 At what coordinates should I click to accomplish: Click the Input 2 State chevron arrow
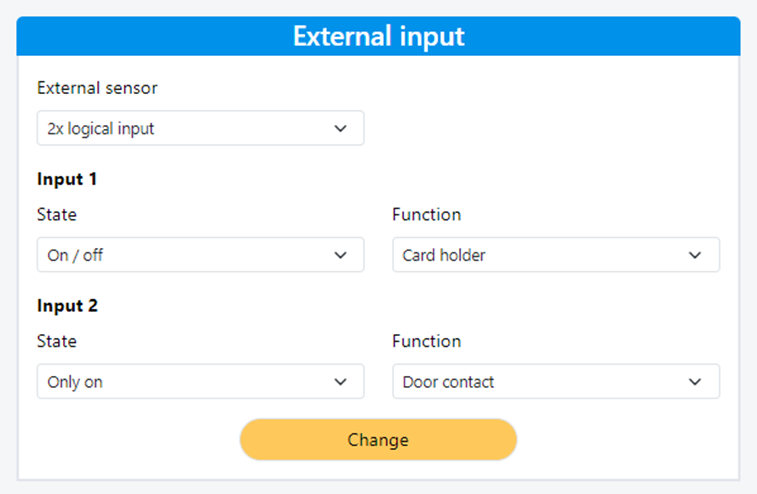point(340,382)
